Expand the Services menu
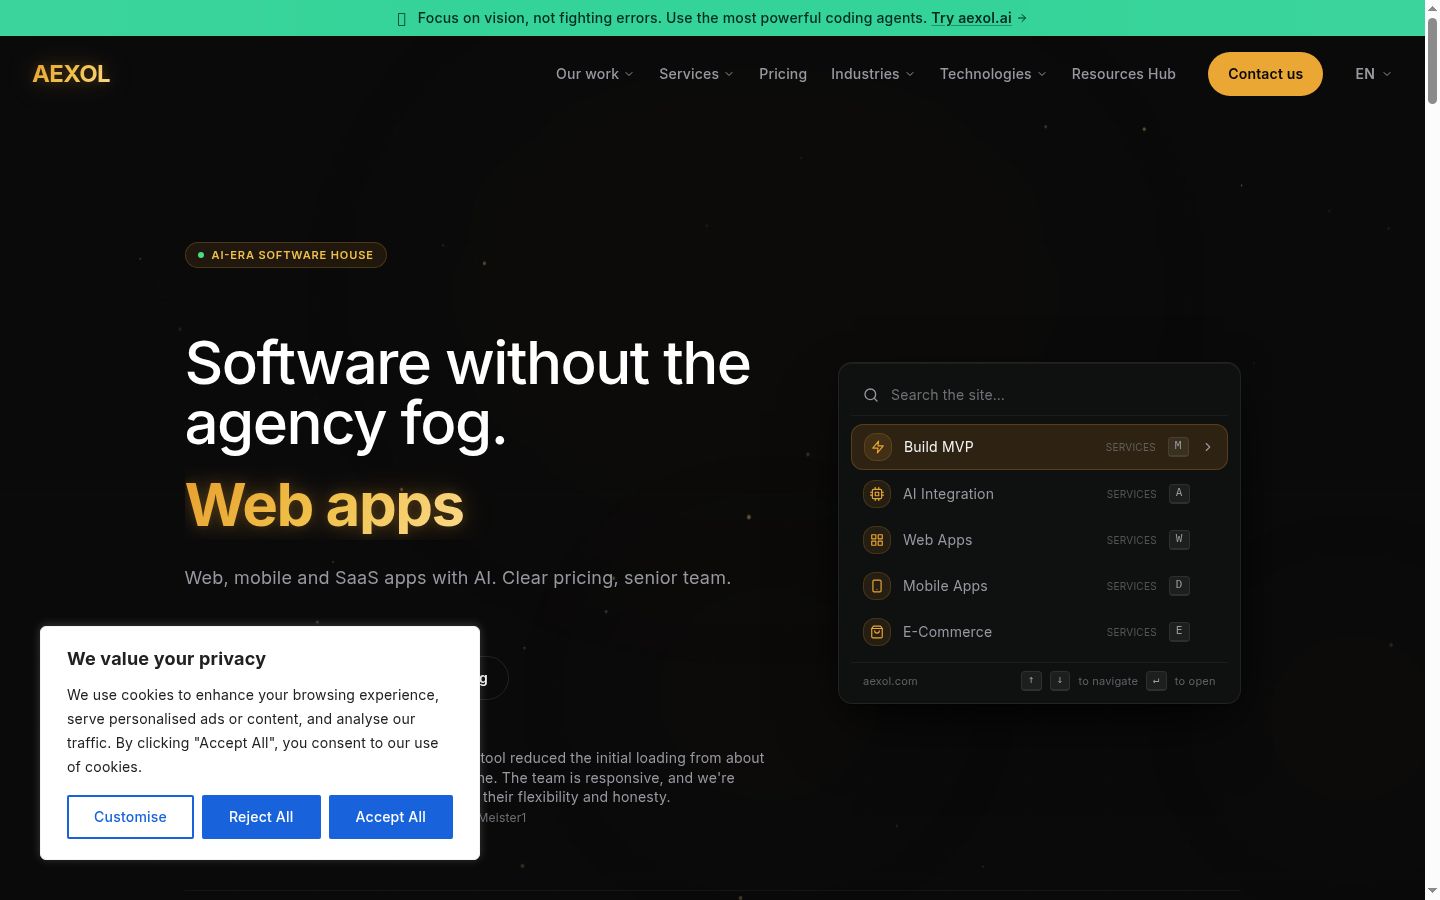1440x900 pixels. pyautogui.click(x=697, y=74)
